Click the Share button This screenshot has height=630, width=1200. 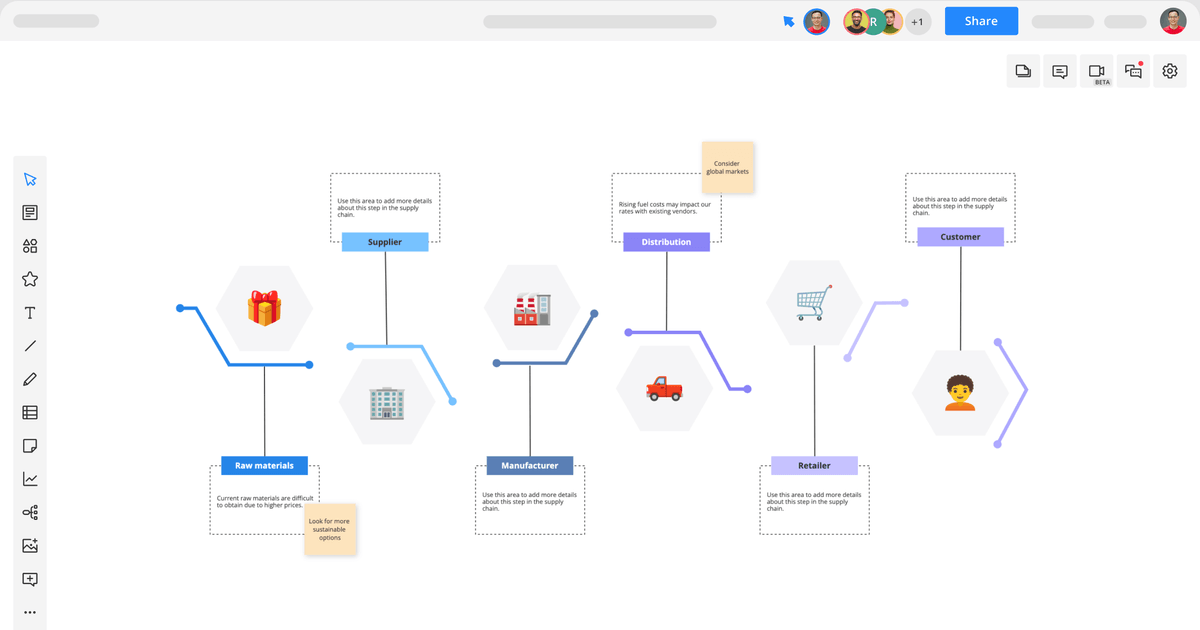(x=981, y=21)
